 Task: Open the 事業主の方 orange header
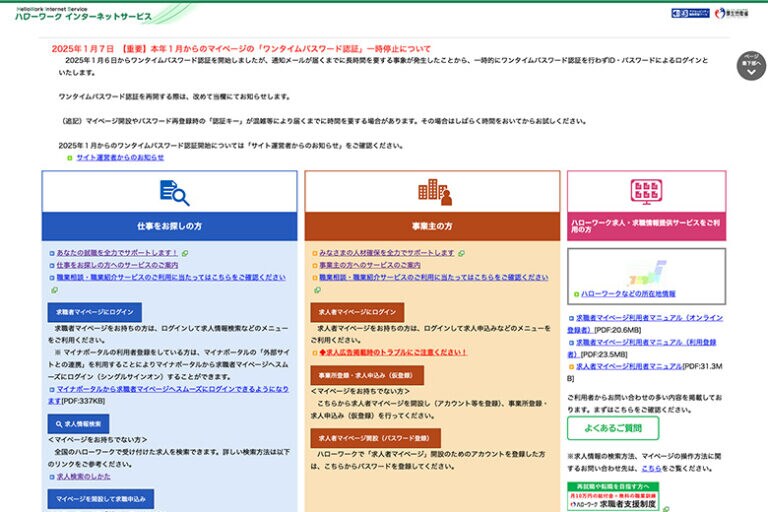[432, 226]
